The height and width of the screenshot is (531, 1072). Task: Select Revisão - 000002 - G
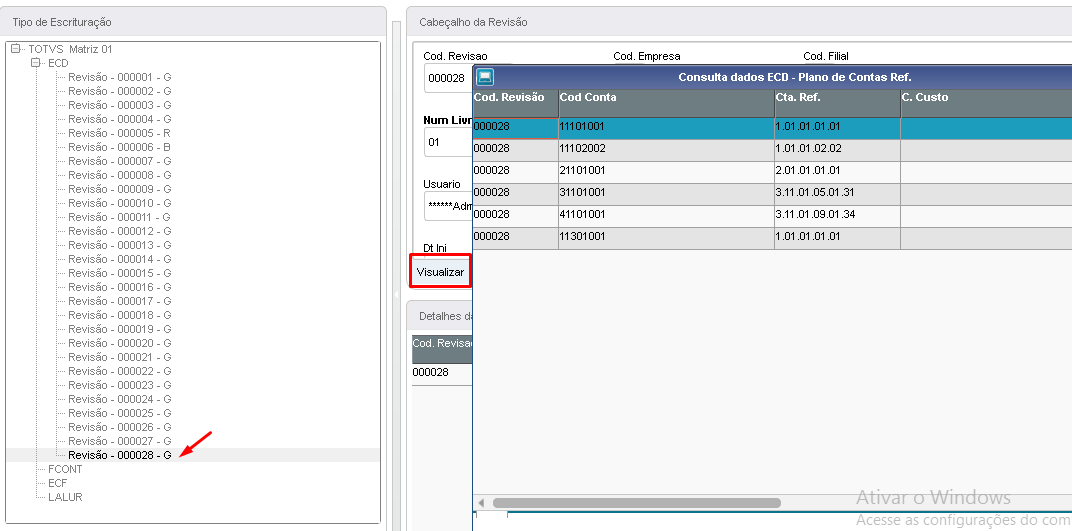pyautogui.click(x=120, y=91)
